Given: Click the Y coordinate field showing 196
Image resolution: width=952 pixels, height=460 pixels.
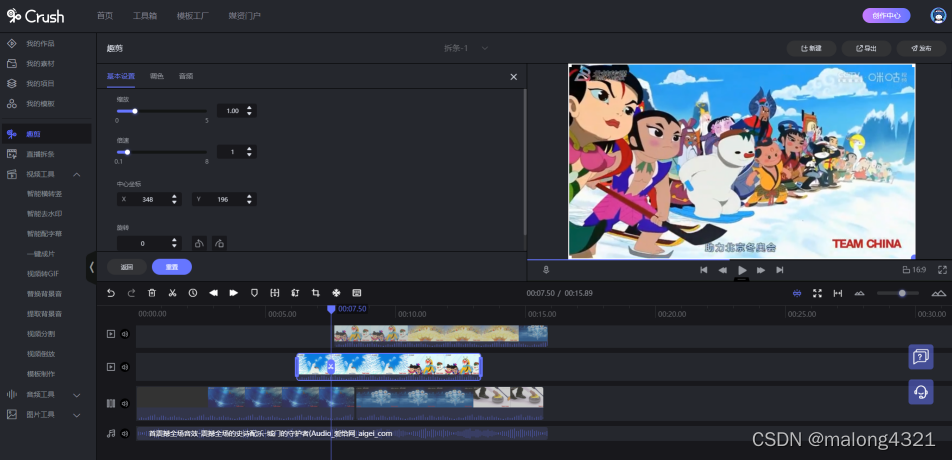Looking at the screenshot, I should point(225,199).
